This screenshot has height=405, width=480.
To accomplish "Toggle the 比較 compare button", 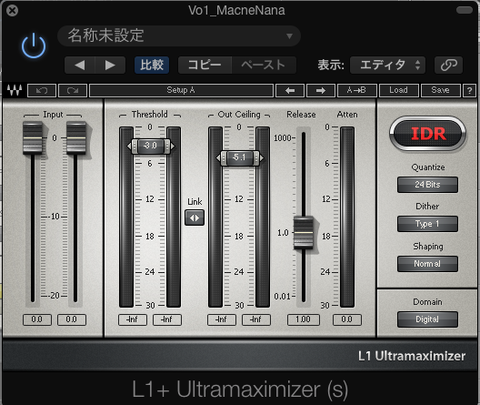I will (152, 65).
